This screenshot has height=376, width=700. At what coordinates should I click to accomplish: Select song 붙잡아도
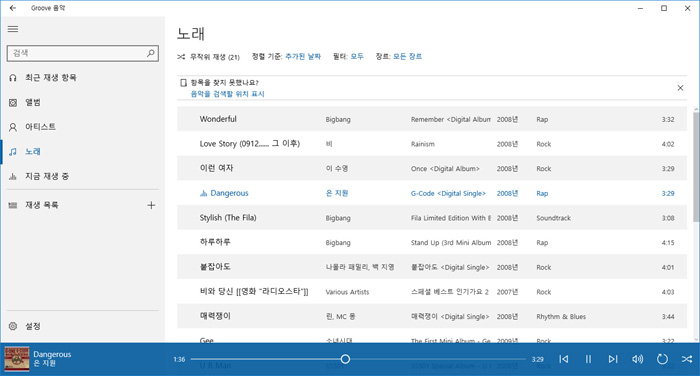pyautogui.click(x=432, y=267)
